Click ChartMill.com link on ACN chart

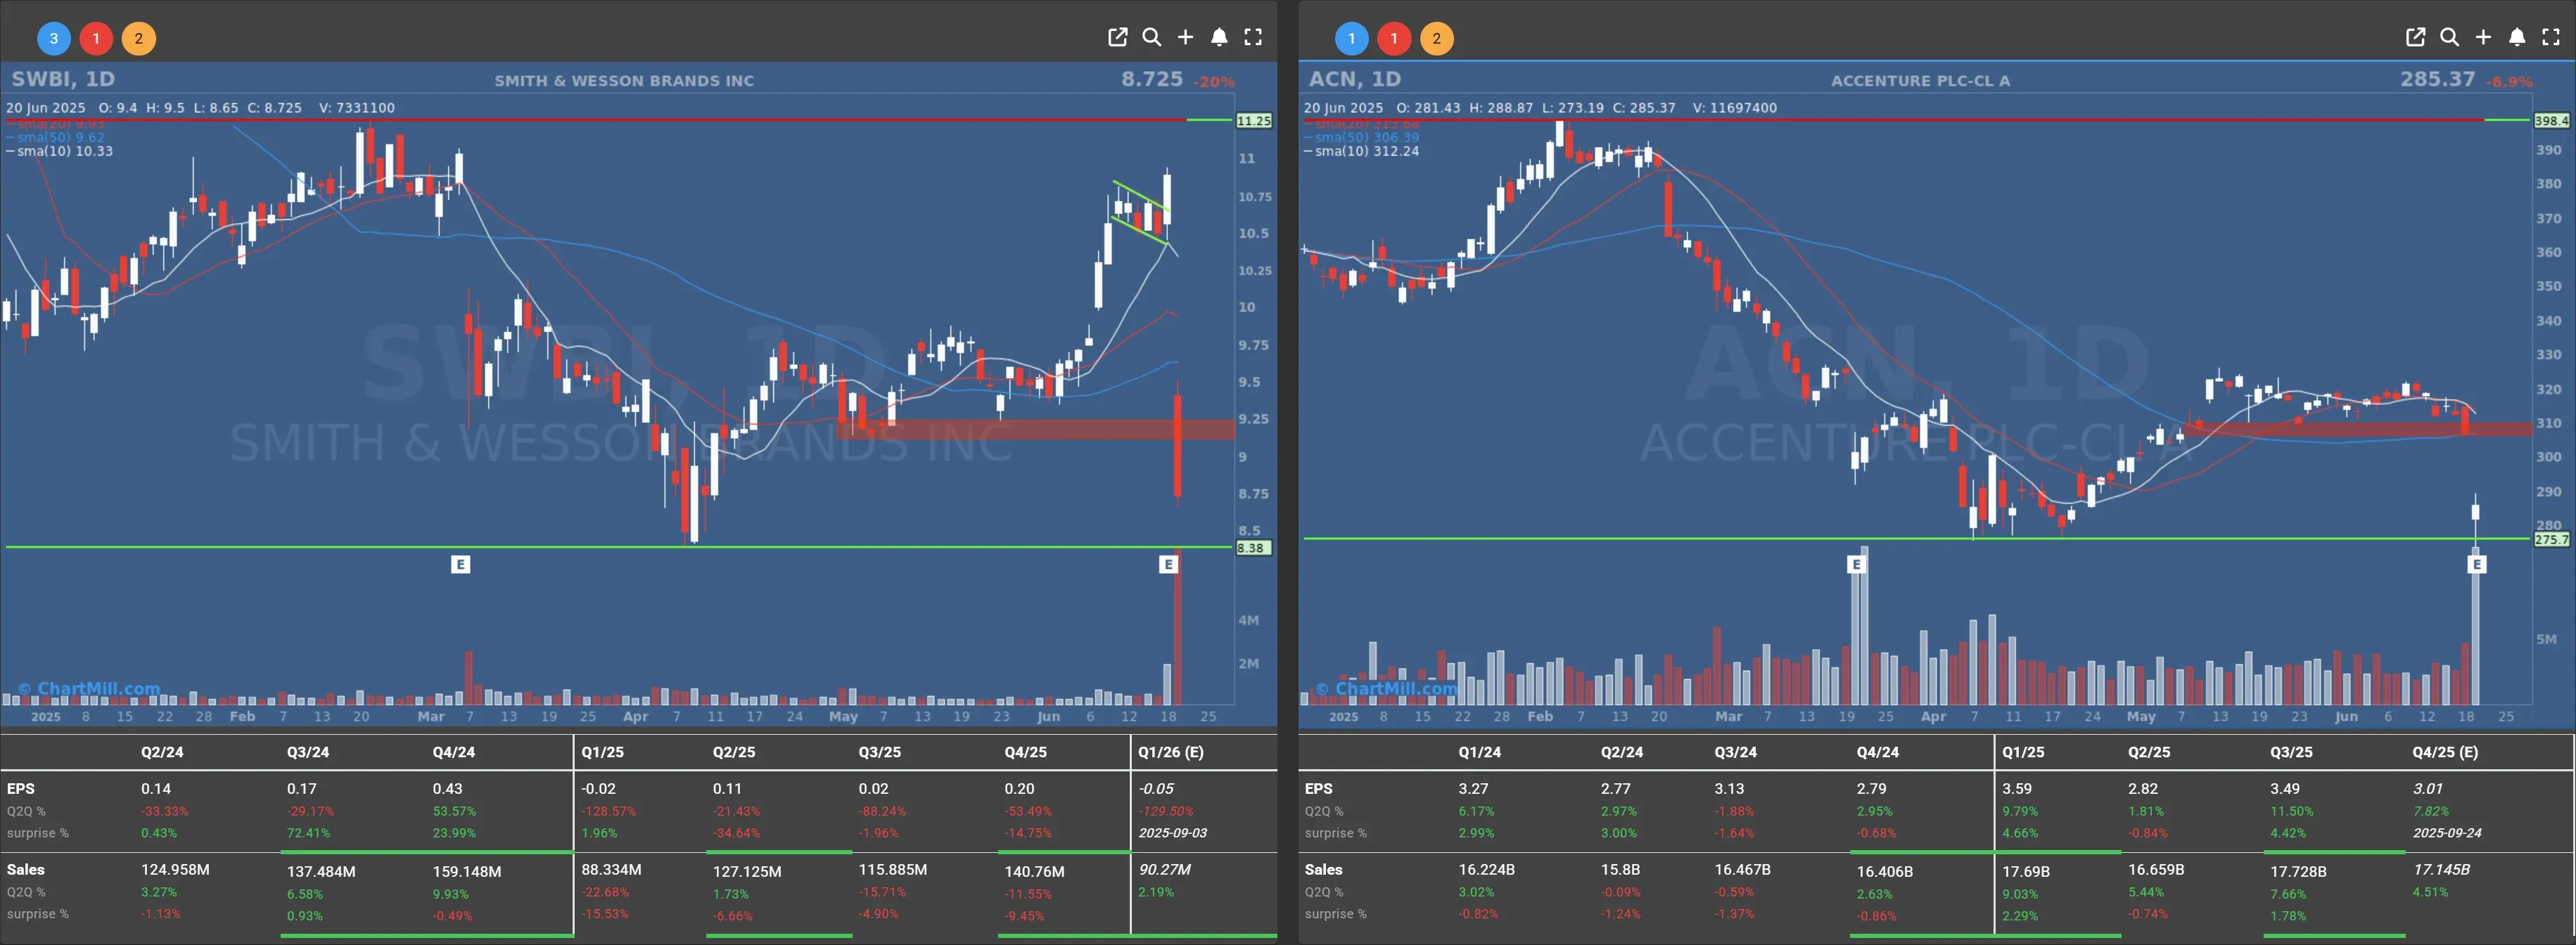pyautogui.click(x=1387, y=688)
